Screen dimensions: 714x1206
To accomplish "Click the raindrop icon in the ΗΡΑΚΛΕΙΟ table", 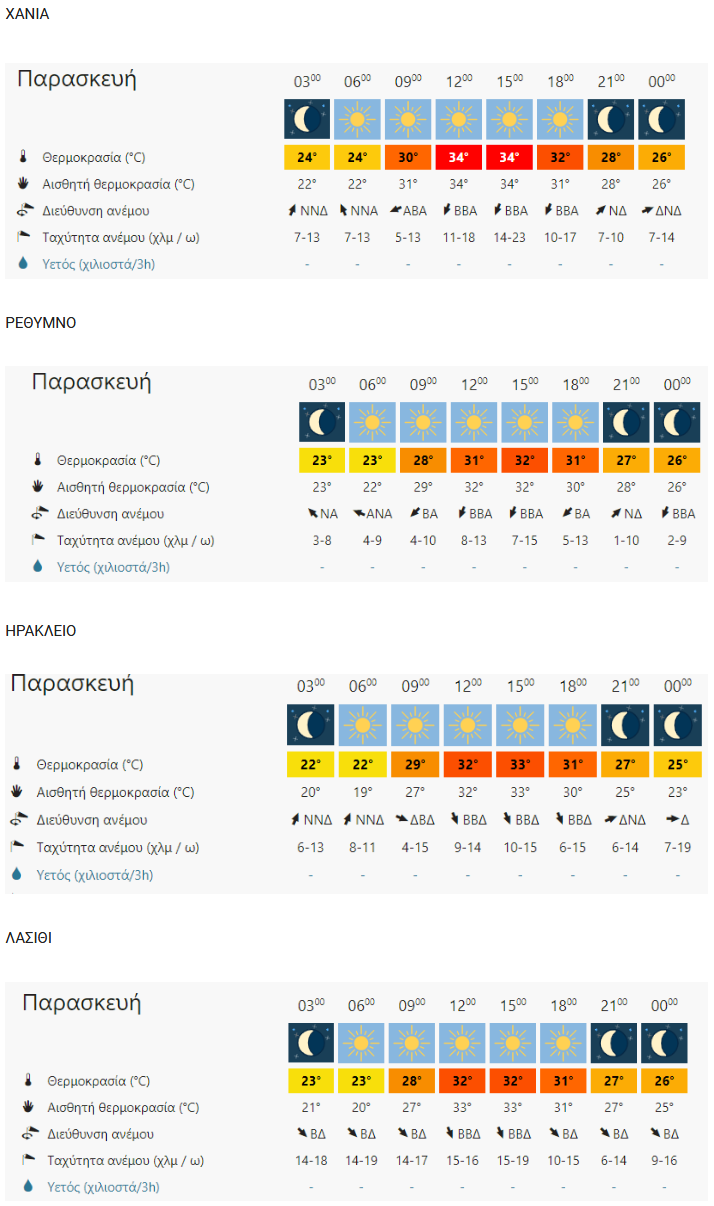I will click(16, 875).
